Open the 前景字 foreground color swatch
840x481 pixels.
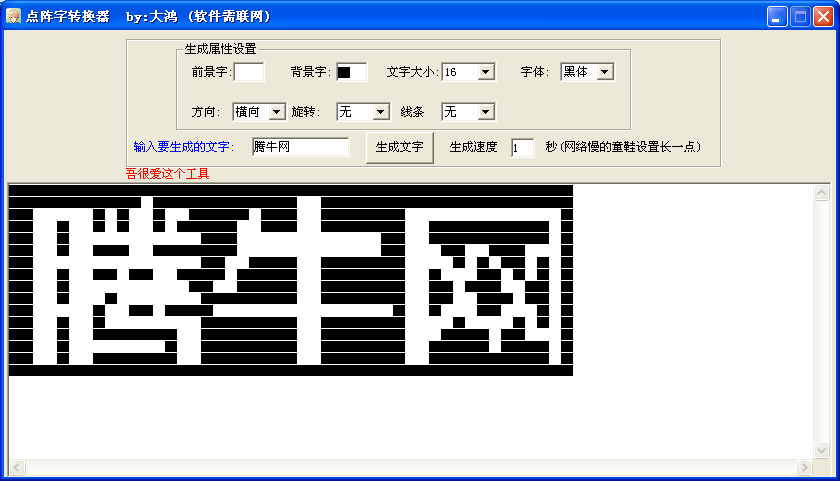[249, 72]
